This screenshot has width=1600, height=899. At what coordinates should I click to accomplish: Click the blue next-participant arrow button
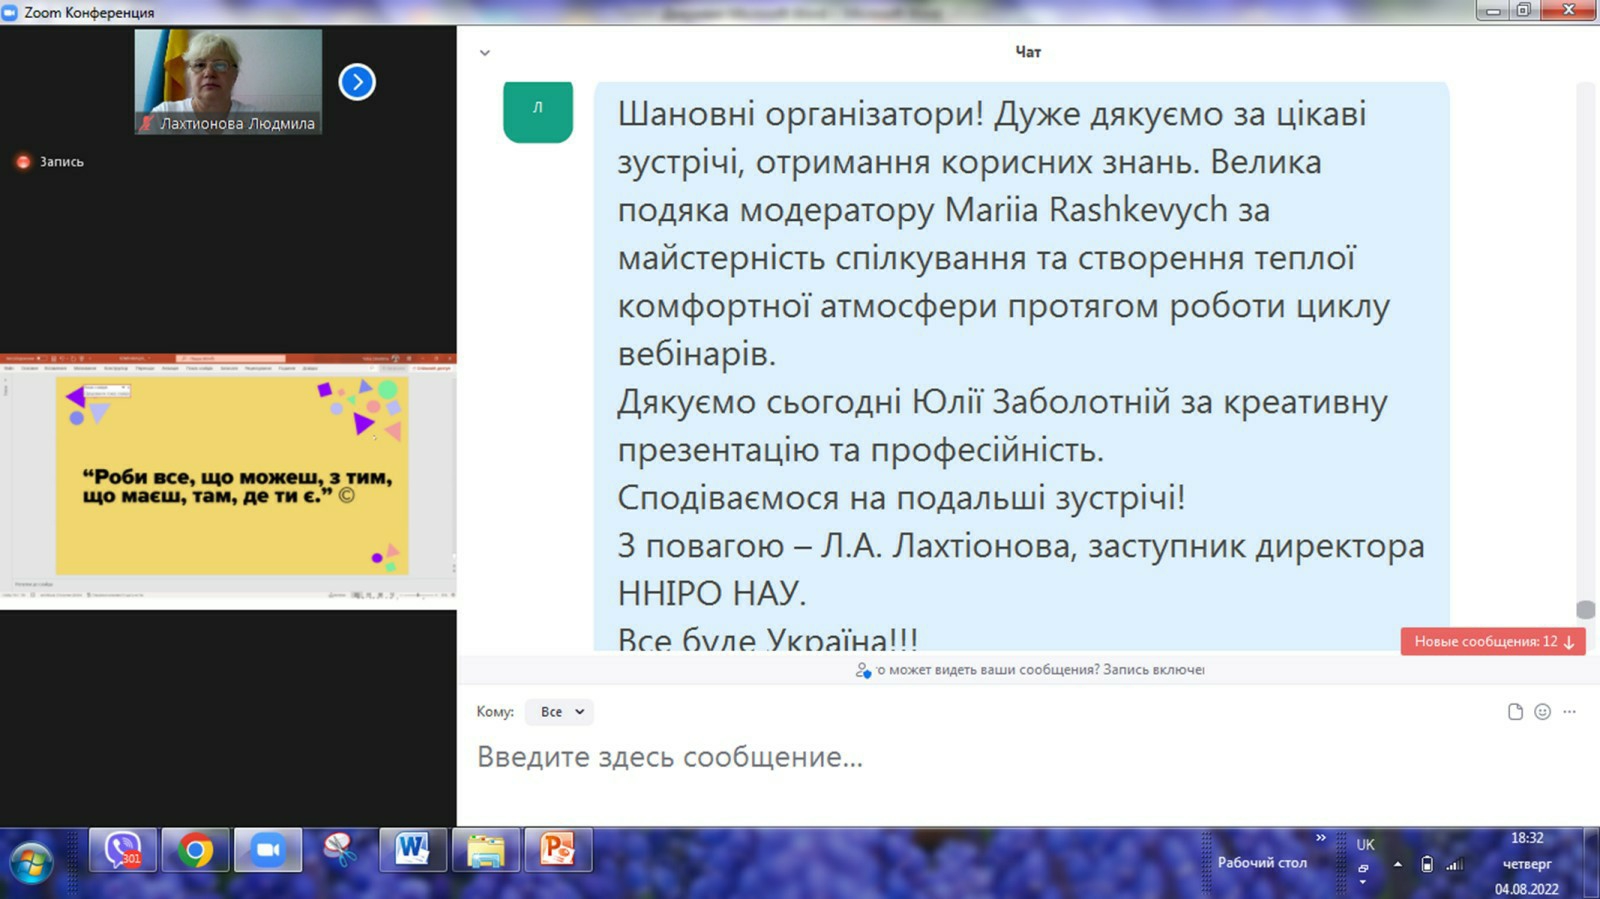[357, 82]
